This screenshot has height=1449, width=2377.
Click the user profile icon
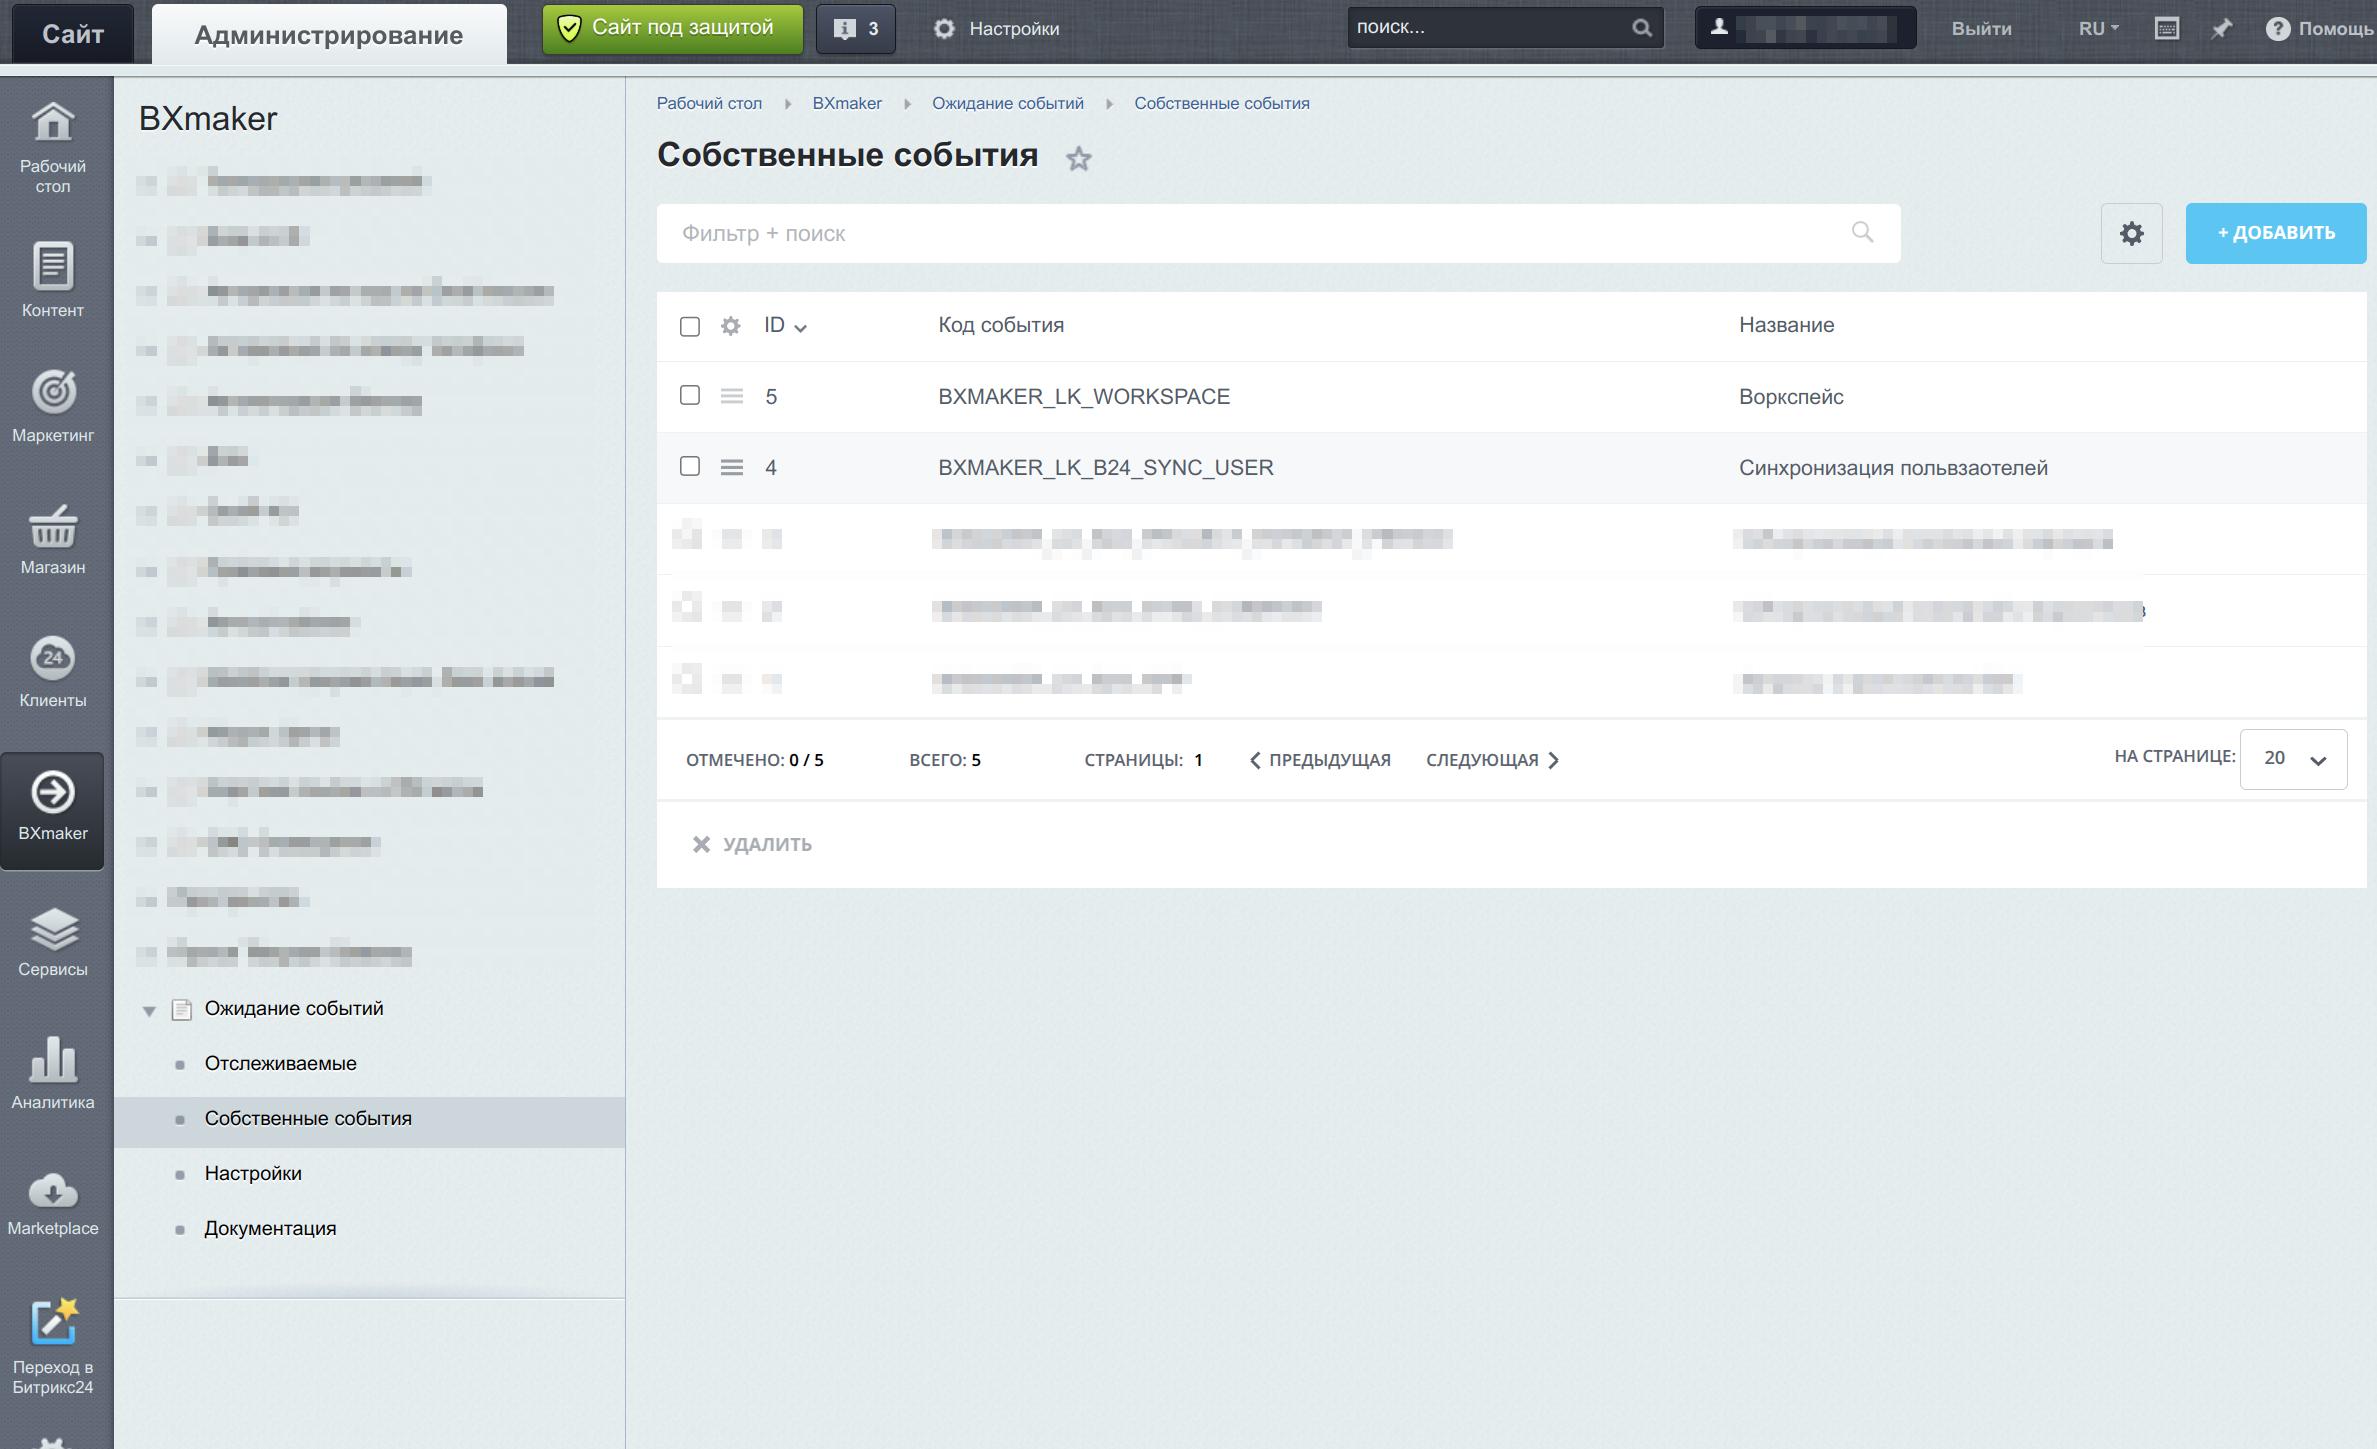tap(1718, 28)
